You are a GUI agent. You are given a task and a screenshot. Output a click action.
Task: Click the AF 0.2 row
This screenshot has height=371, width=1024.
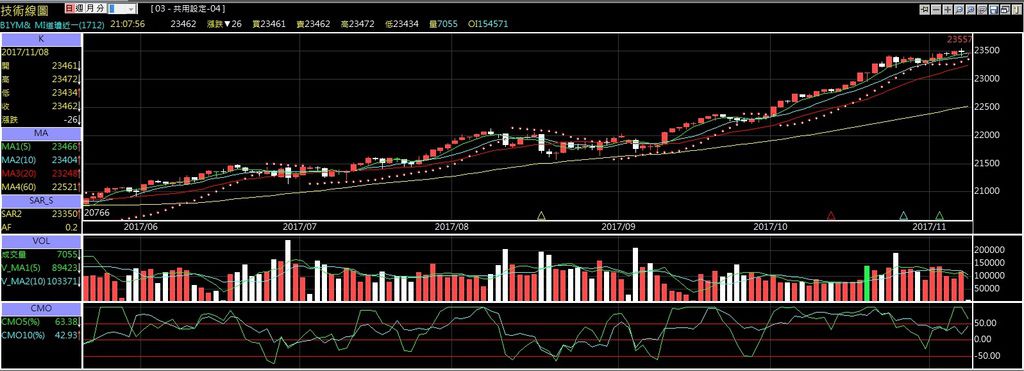40,227
